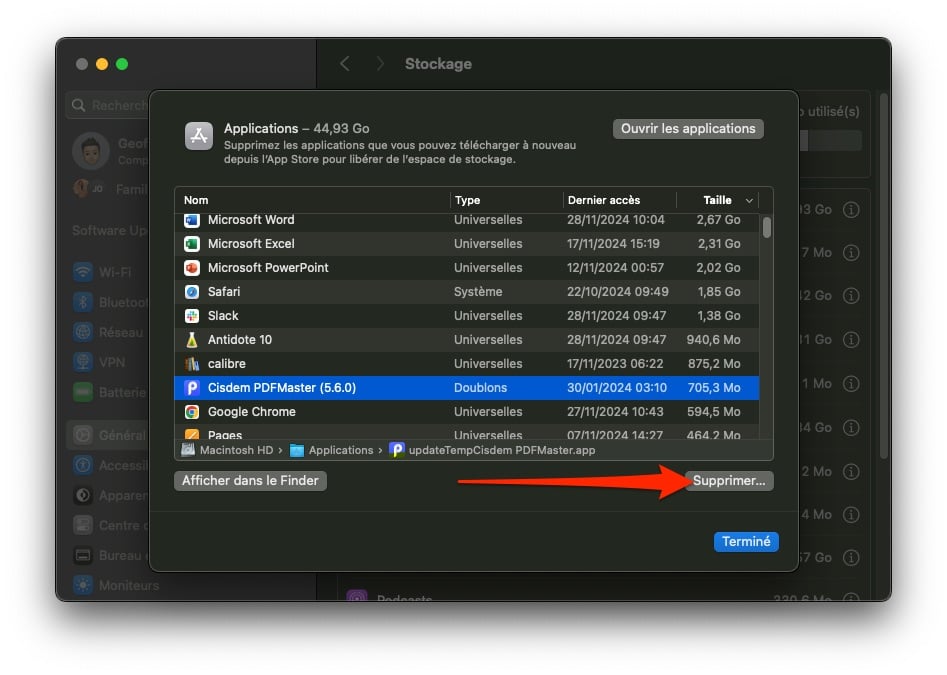Viewport: 947px width, 675px height.
Task: Open Général label in the Settings sidebar
Action: [123, 435]
